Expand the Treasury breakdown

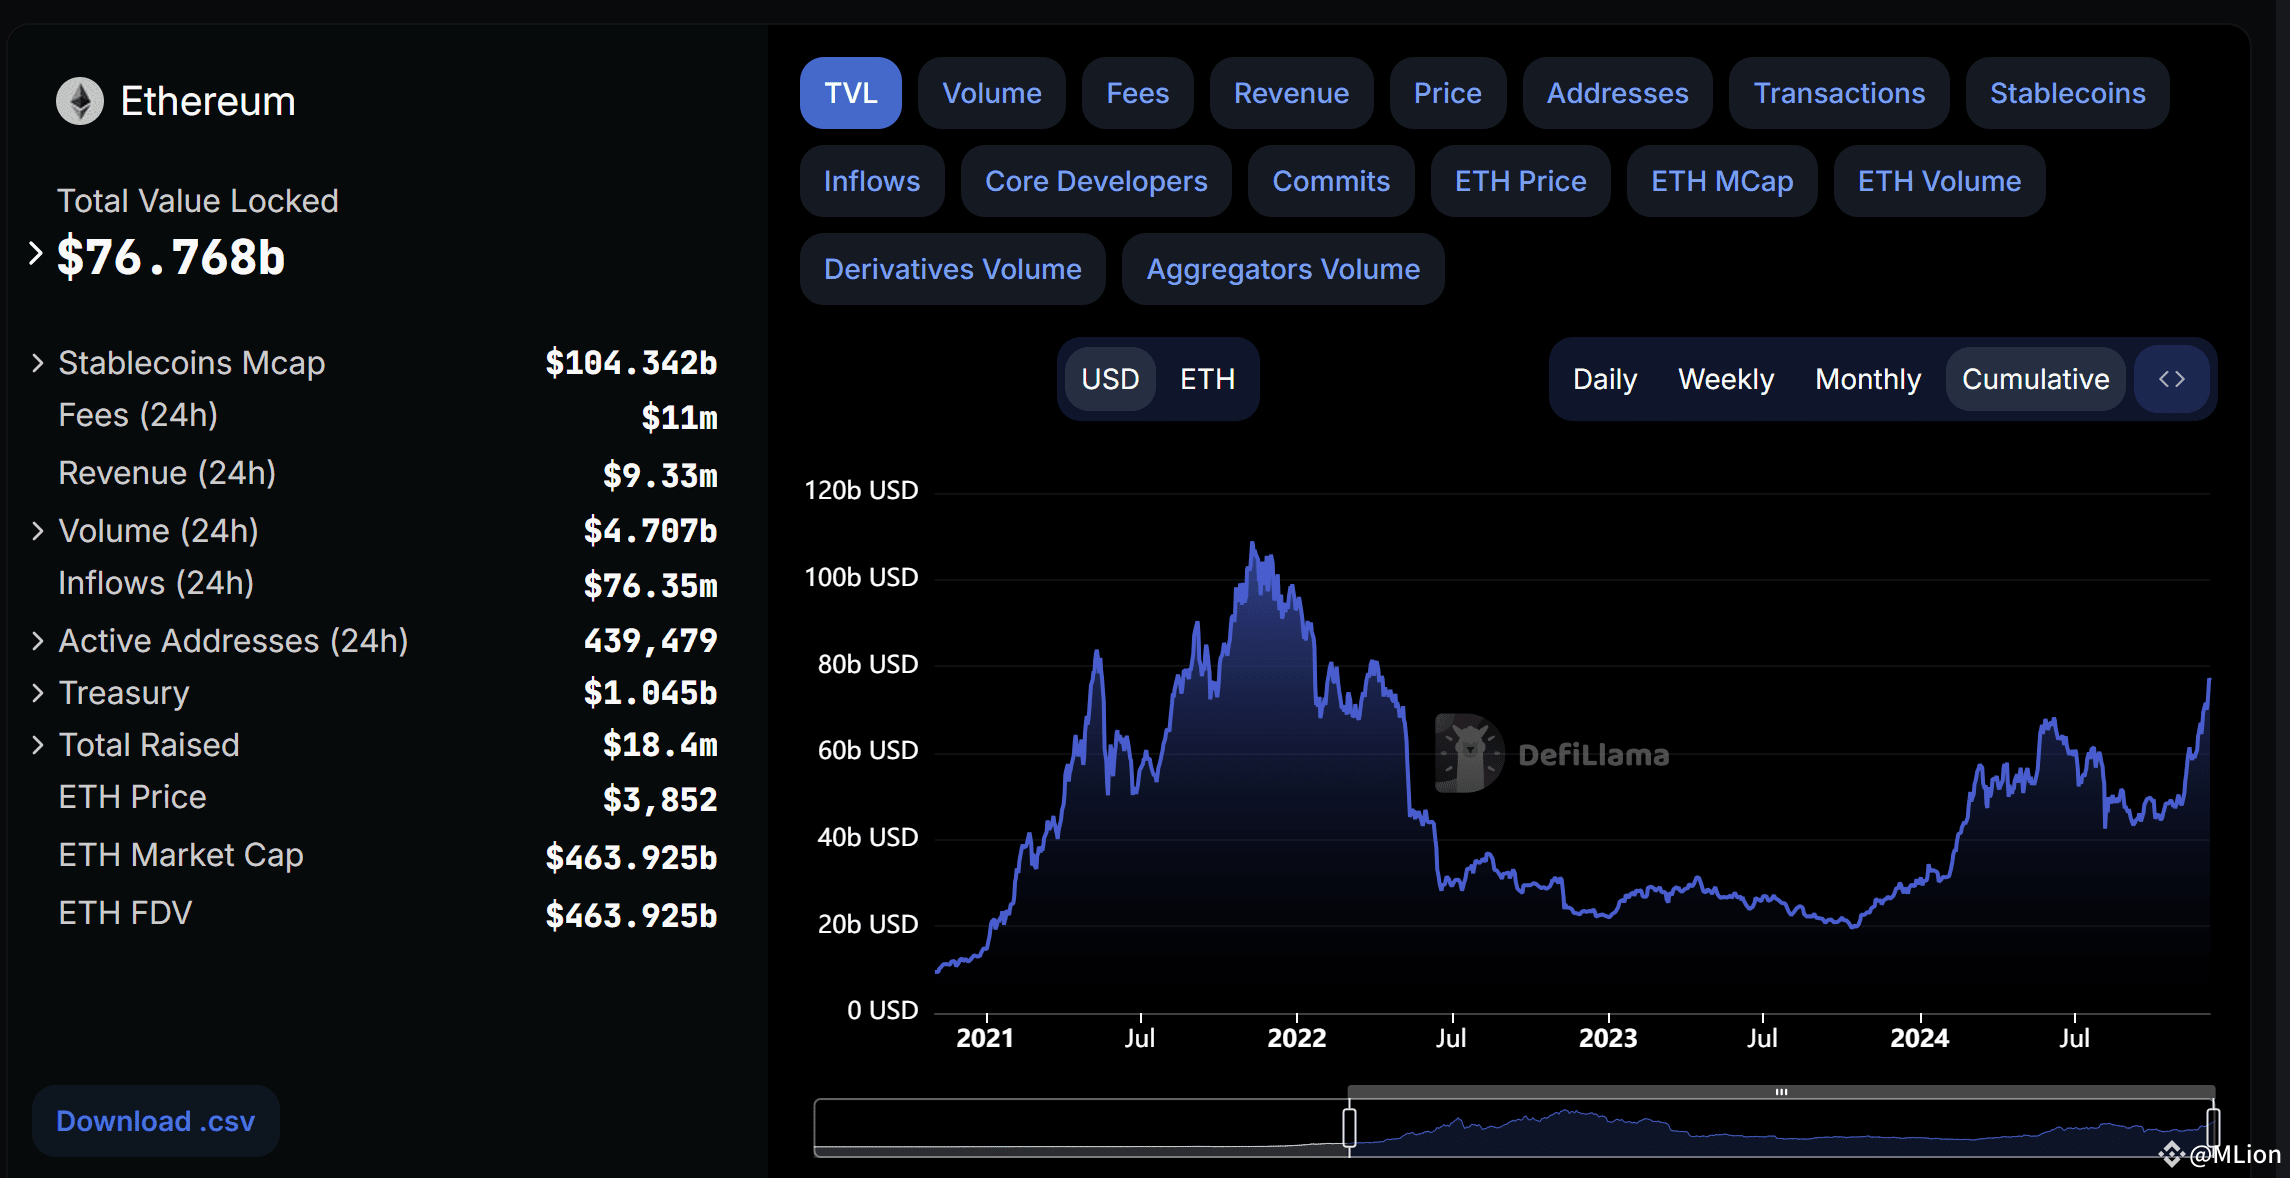pos(37,692)
